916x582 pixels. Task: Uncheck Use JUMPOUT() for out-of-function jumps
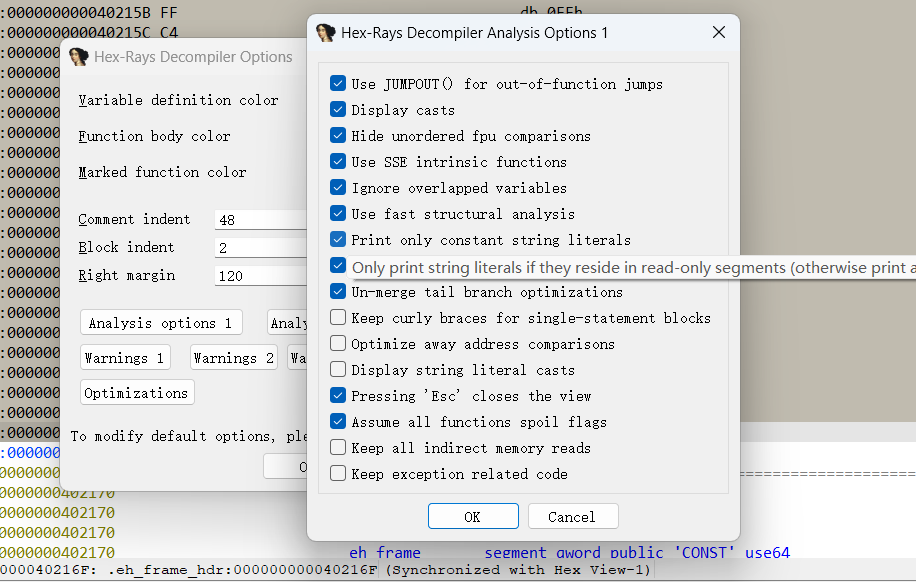tap(338, 84)
